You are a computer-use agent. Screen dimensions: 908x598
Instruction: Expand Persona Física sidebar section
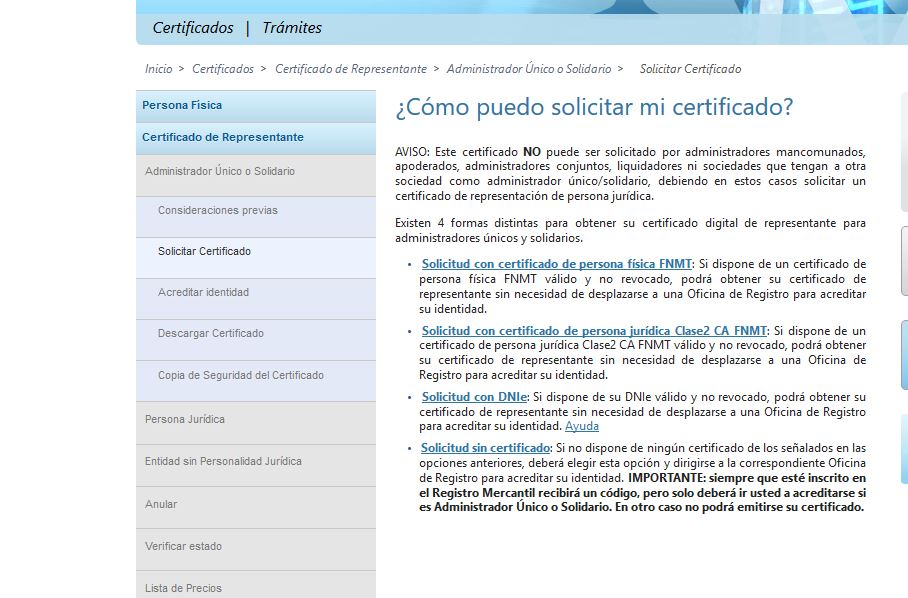[x=182, y=105]
